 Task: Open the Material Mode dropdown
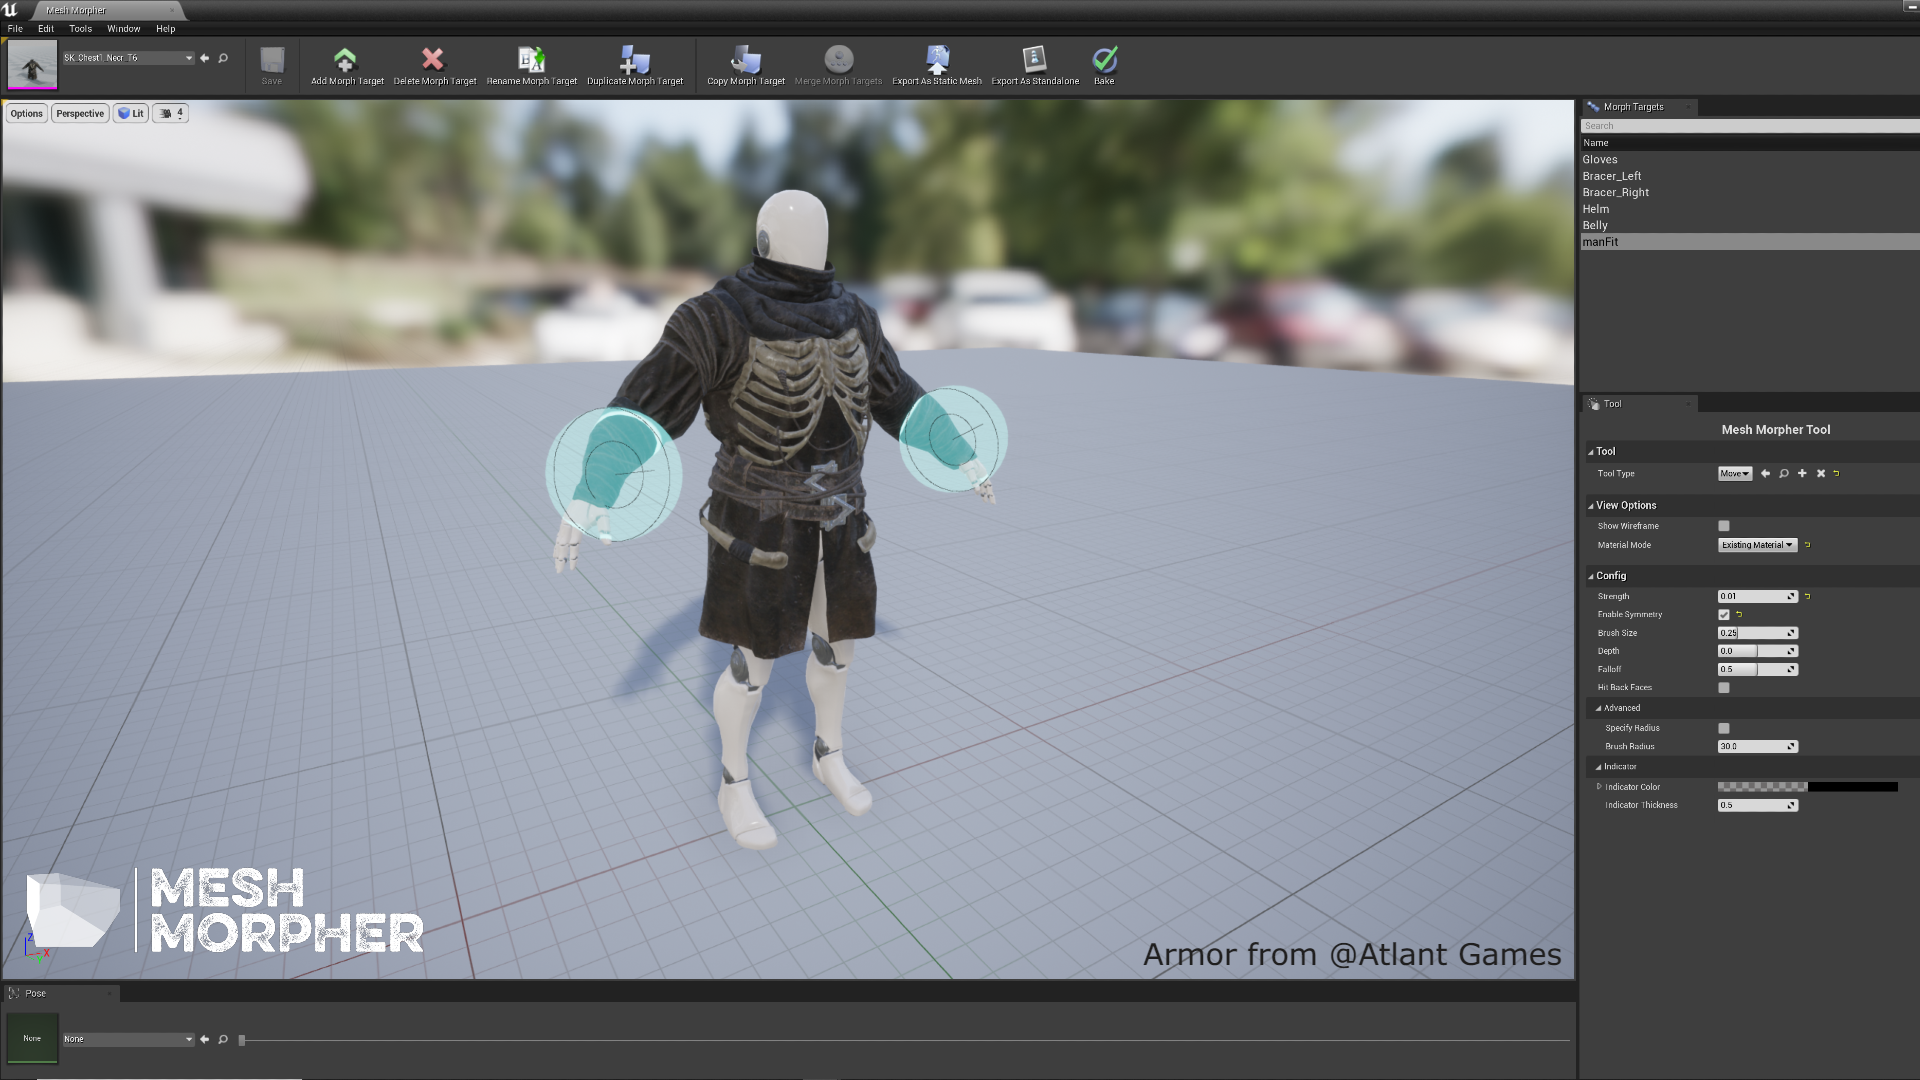1756,545
